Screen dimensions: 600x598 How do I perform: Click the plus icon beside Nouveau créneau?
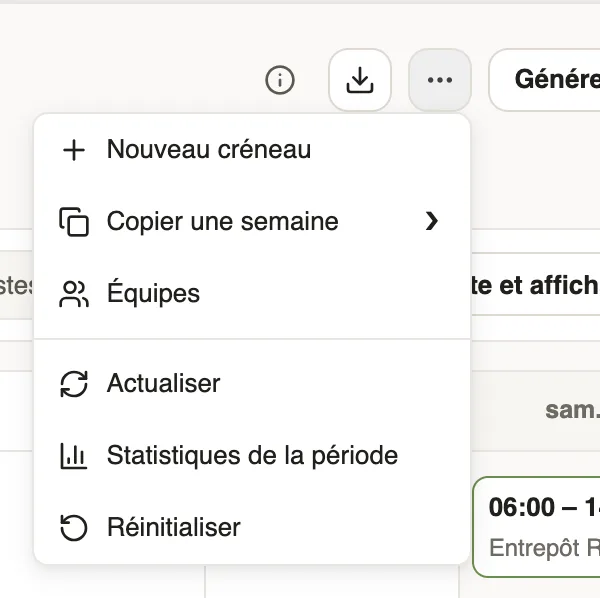(x=74, y=150)
